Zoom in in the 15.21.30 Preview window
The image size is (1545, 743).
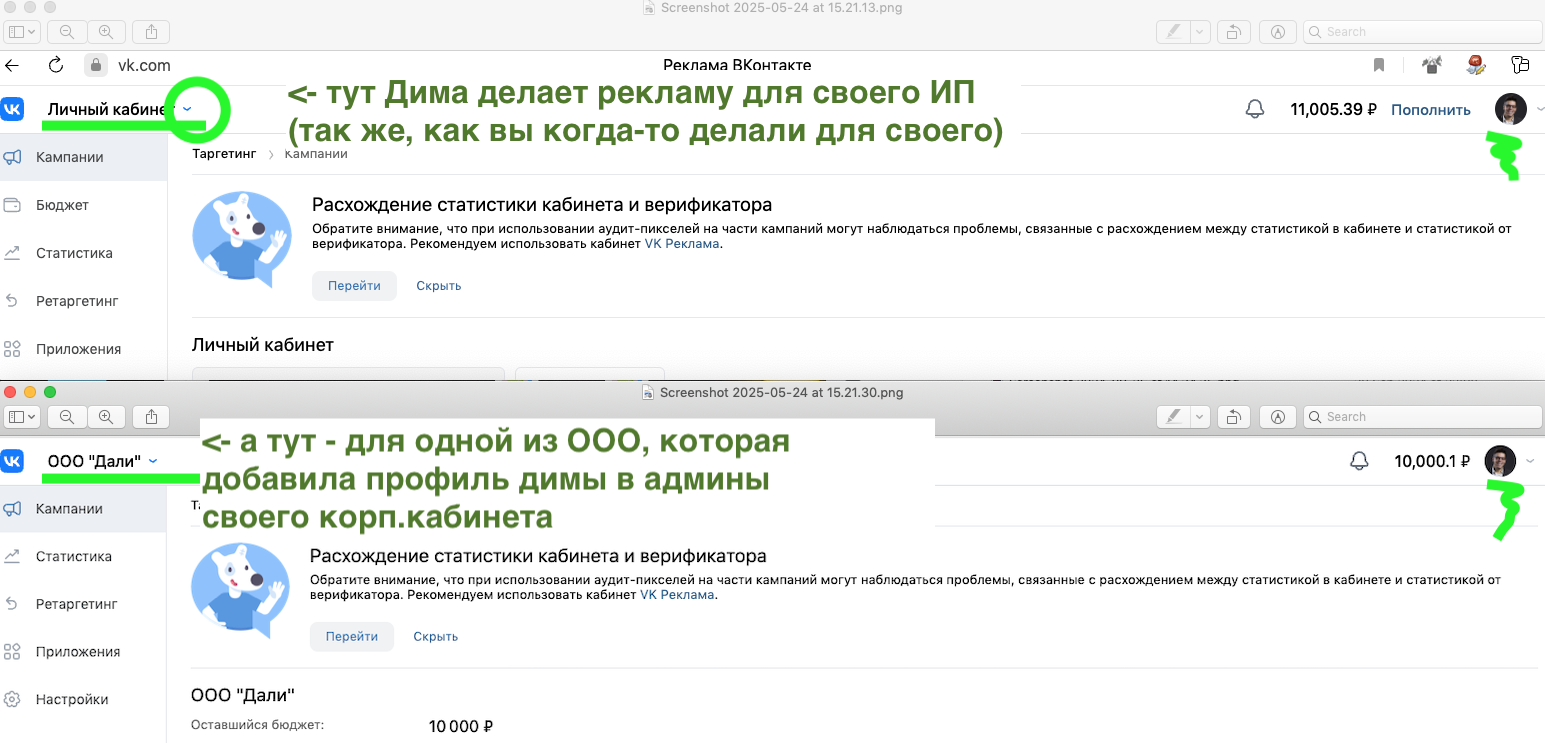[106, 416]
